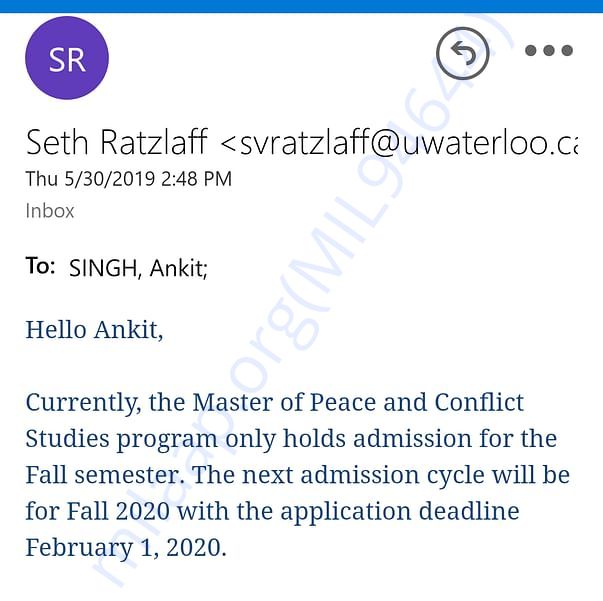Open the Inbox folder label
This screenshot has width=603, height=601.
[50, 211]
